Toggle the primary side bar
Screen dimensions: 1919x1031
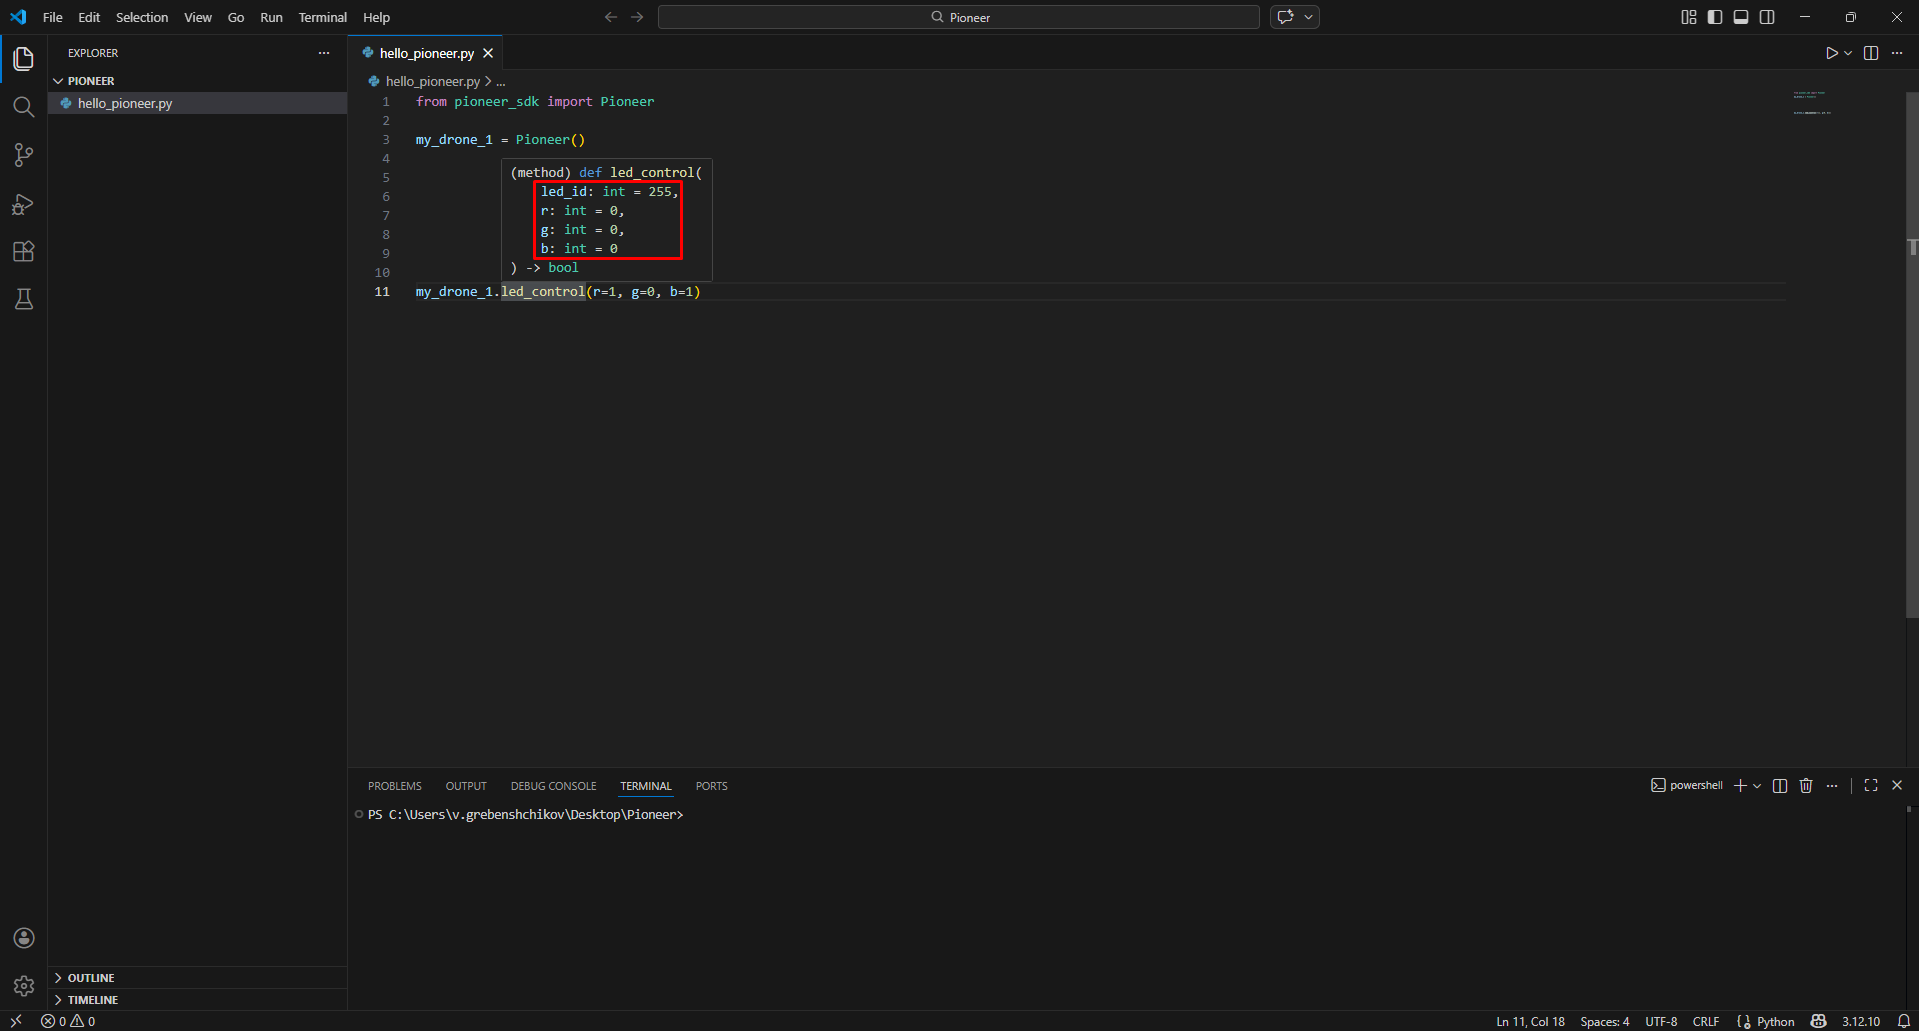pyautogui.click(x=1715, y=17)
